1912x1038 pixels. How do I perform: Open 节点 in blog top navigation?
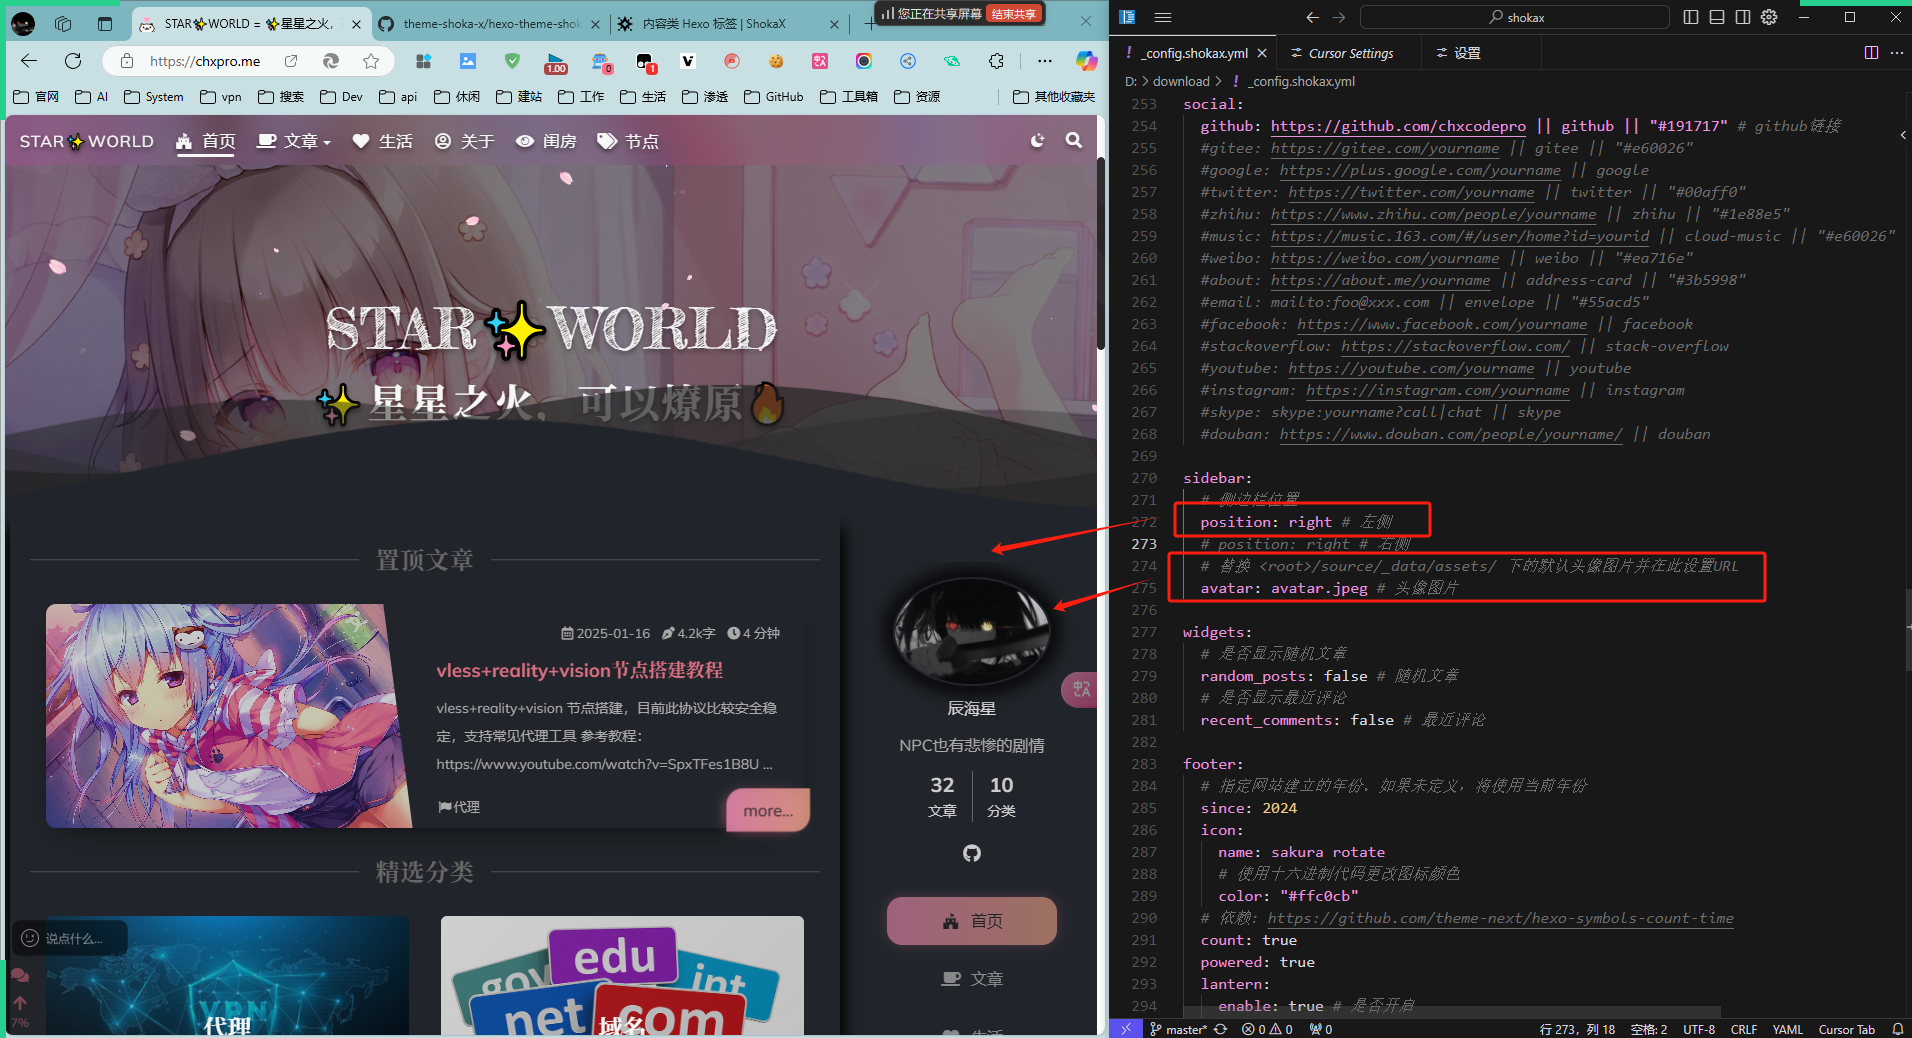pyautogui.click(x=629, y=142)
